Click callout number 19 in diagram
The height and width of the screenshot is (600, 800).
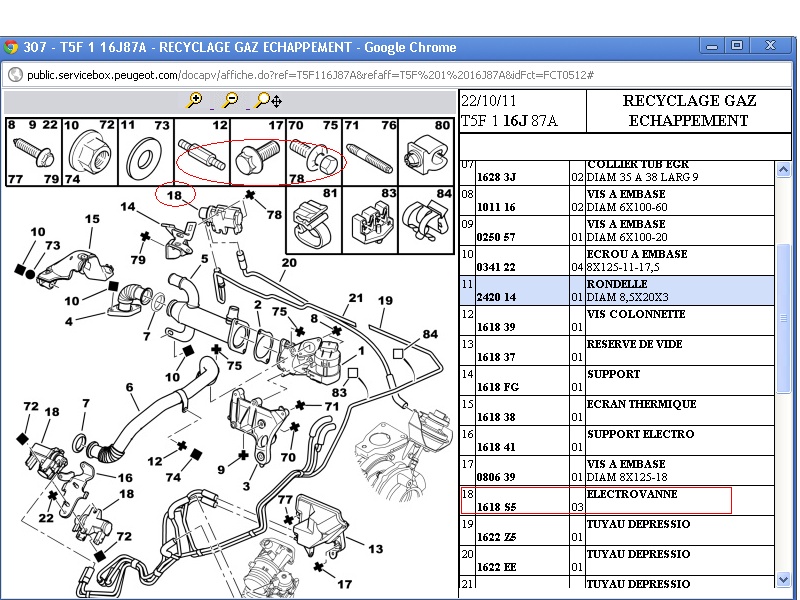[385, 301]
